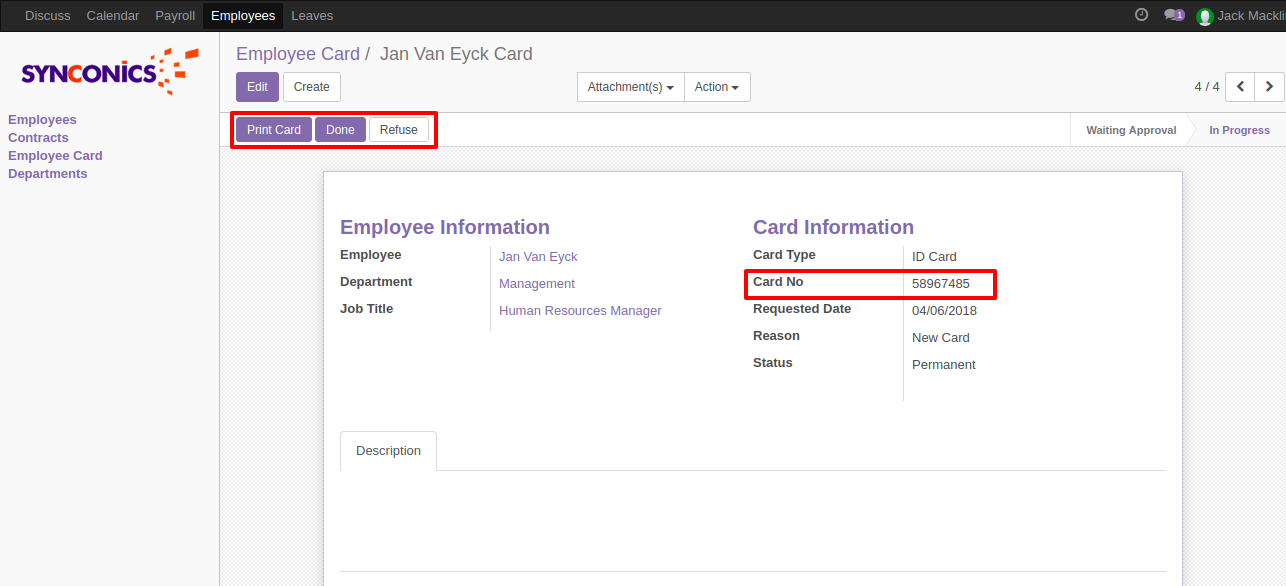Expand the Attachment(s) dropdown

(630, 87)
